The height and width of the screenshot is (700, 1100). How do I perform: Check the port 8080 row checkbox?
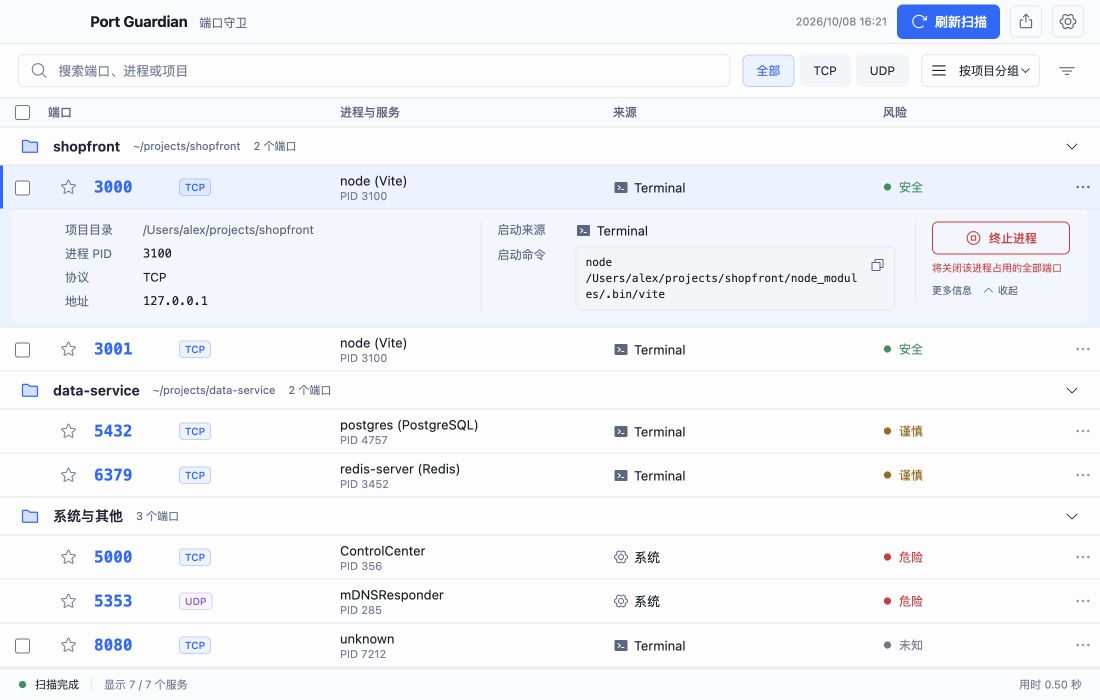tap(22, 646)
